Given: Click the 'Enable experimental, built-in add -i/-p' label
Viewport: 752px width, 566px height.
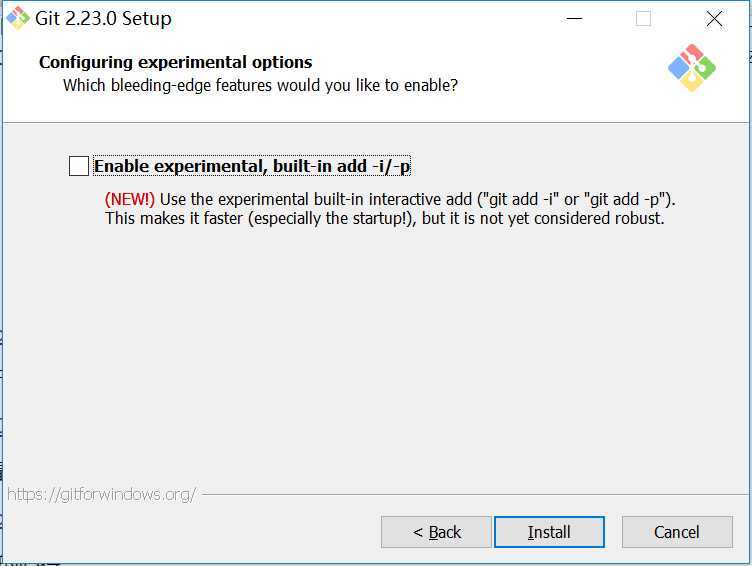Looking at the screenshot, I should 252,166.
